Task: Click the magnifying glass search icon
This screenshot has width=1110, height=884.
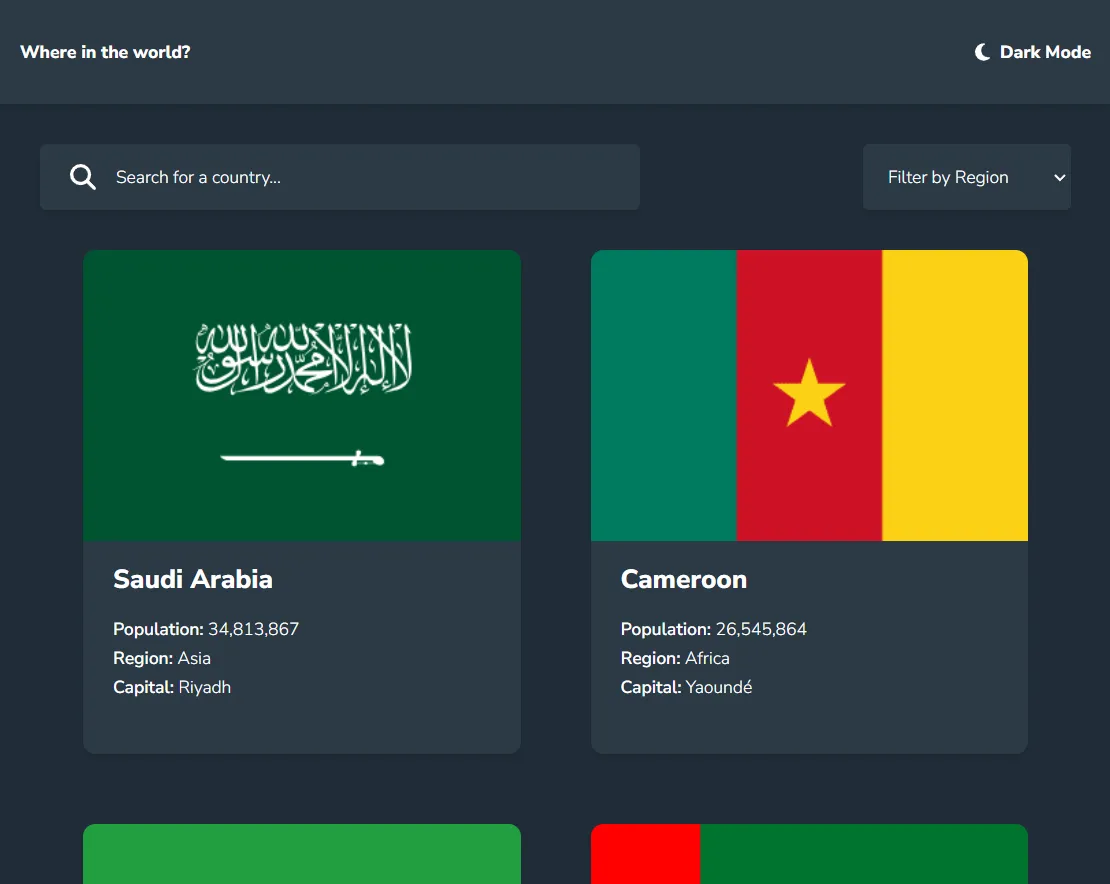Action: 83,177
